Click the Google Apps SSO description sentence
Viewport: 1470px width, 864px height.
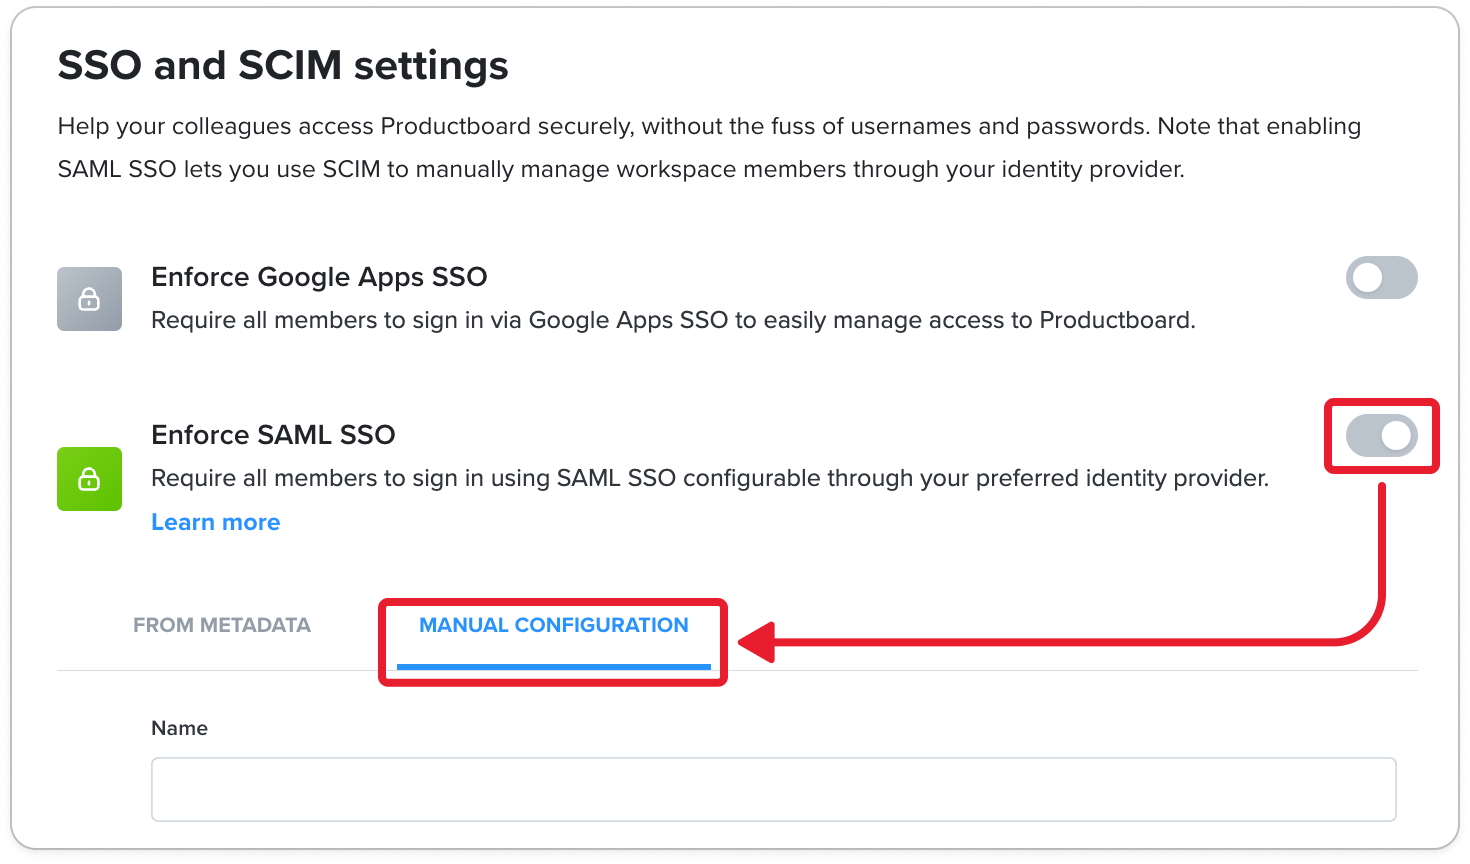(673, 320)
